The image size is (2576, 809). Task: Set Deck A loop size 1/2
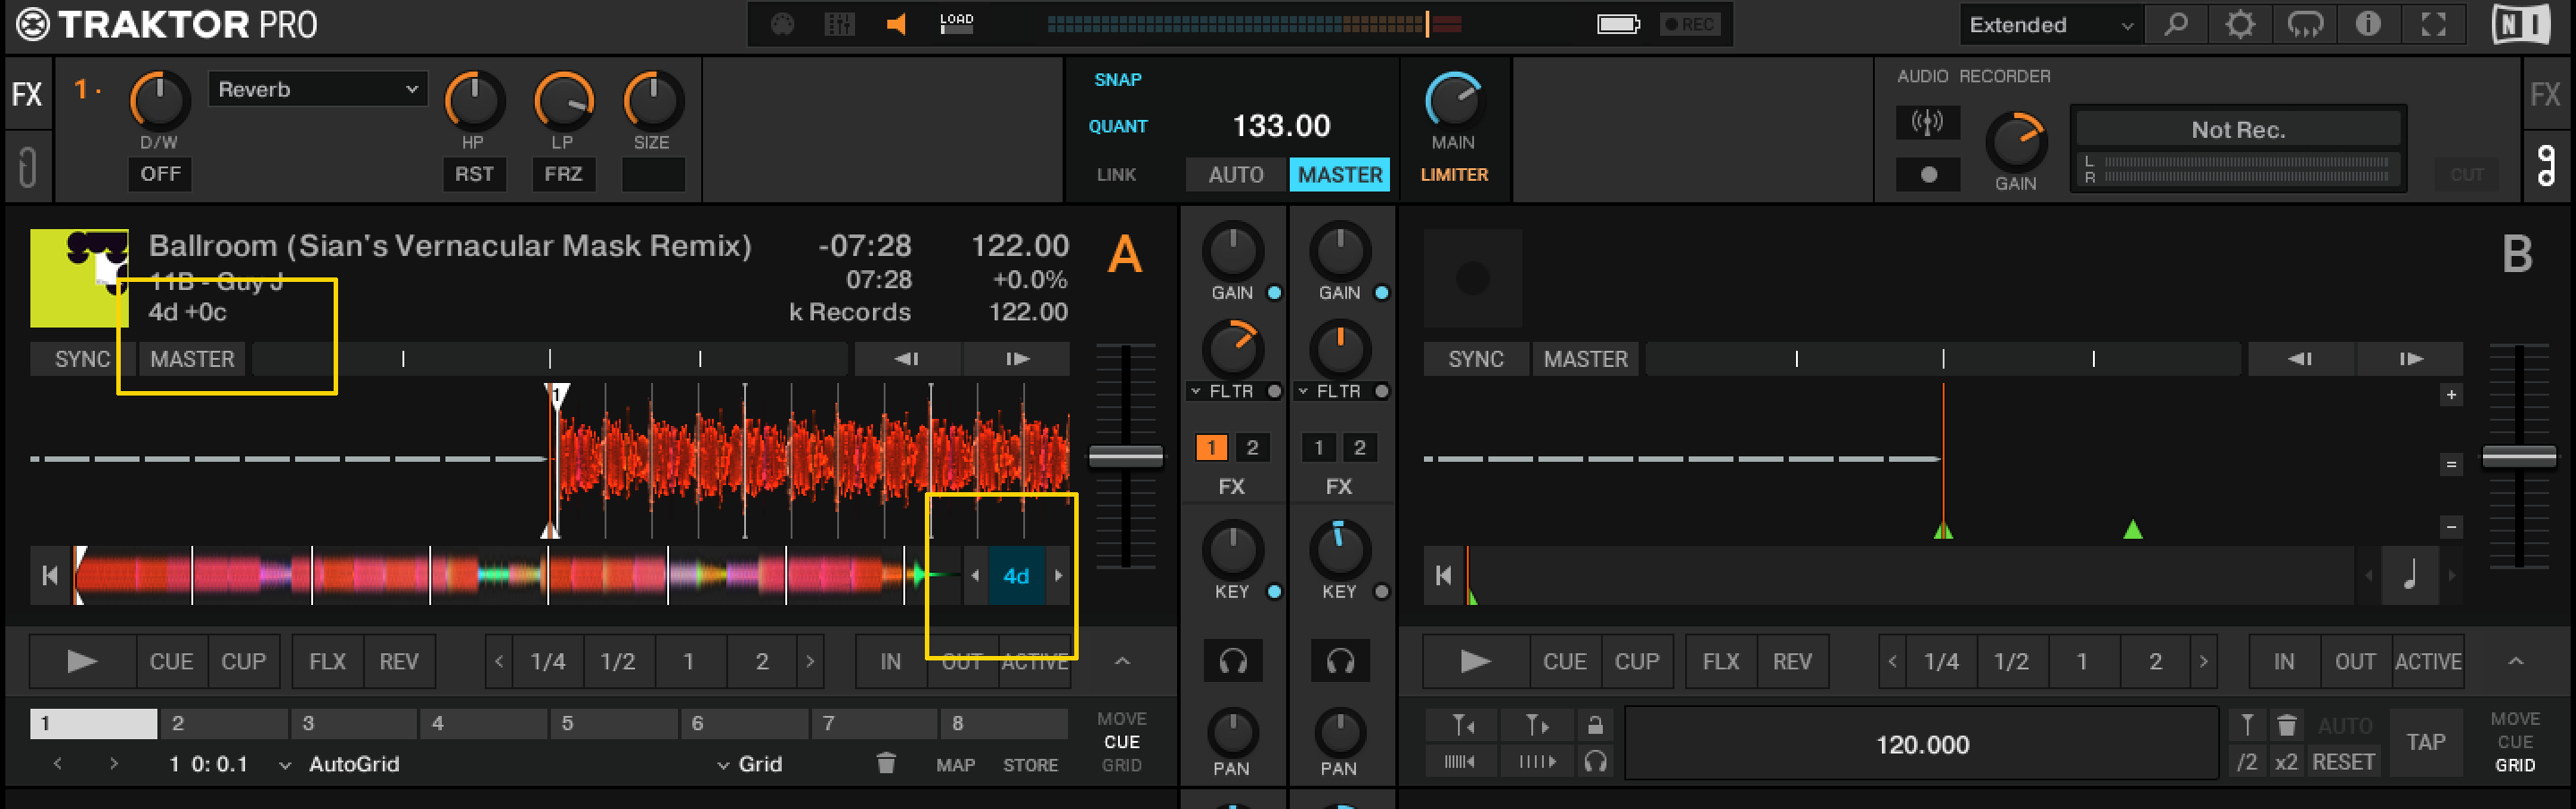click(x=618, y=662)
